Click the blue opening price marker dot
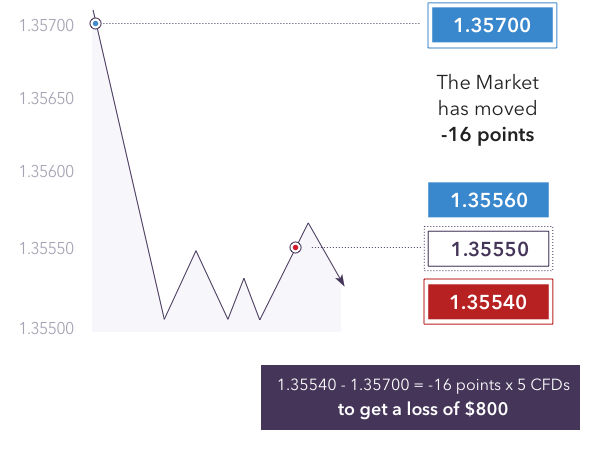This screenshot has height=450, width=600. [x=96, y=24]
